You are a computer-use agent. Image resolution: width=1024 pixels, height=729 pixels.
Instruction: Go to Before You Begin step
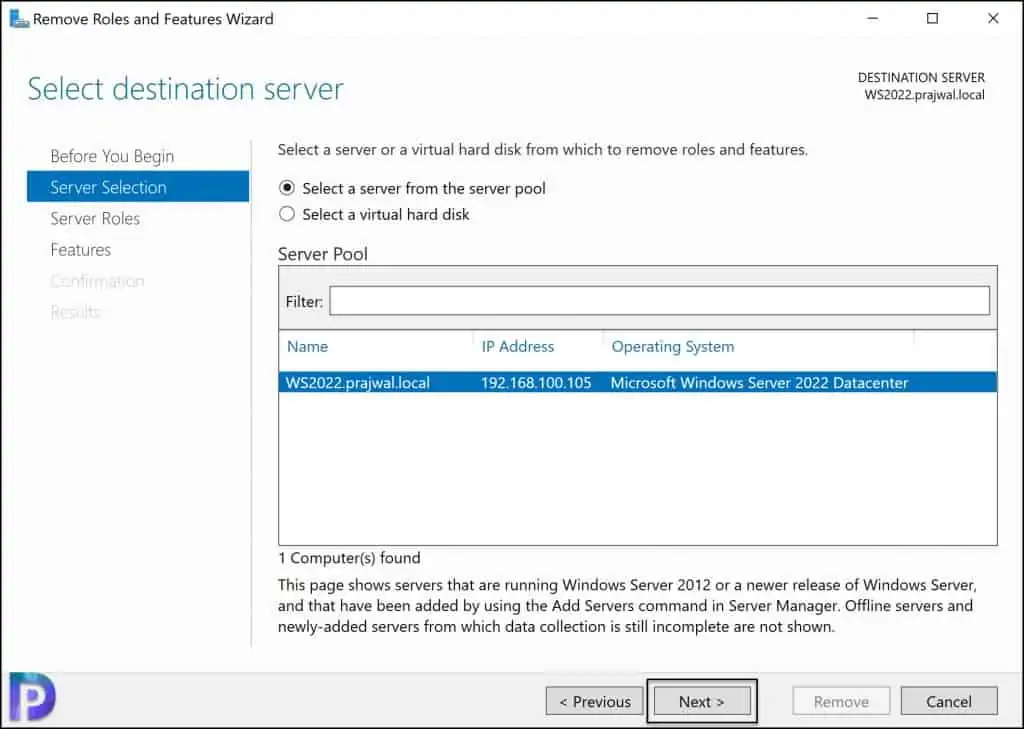click(x=112, y=156)
